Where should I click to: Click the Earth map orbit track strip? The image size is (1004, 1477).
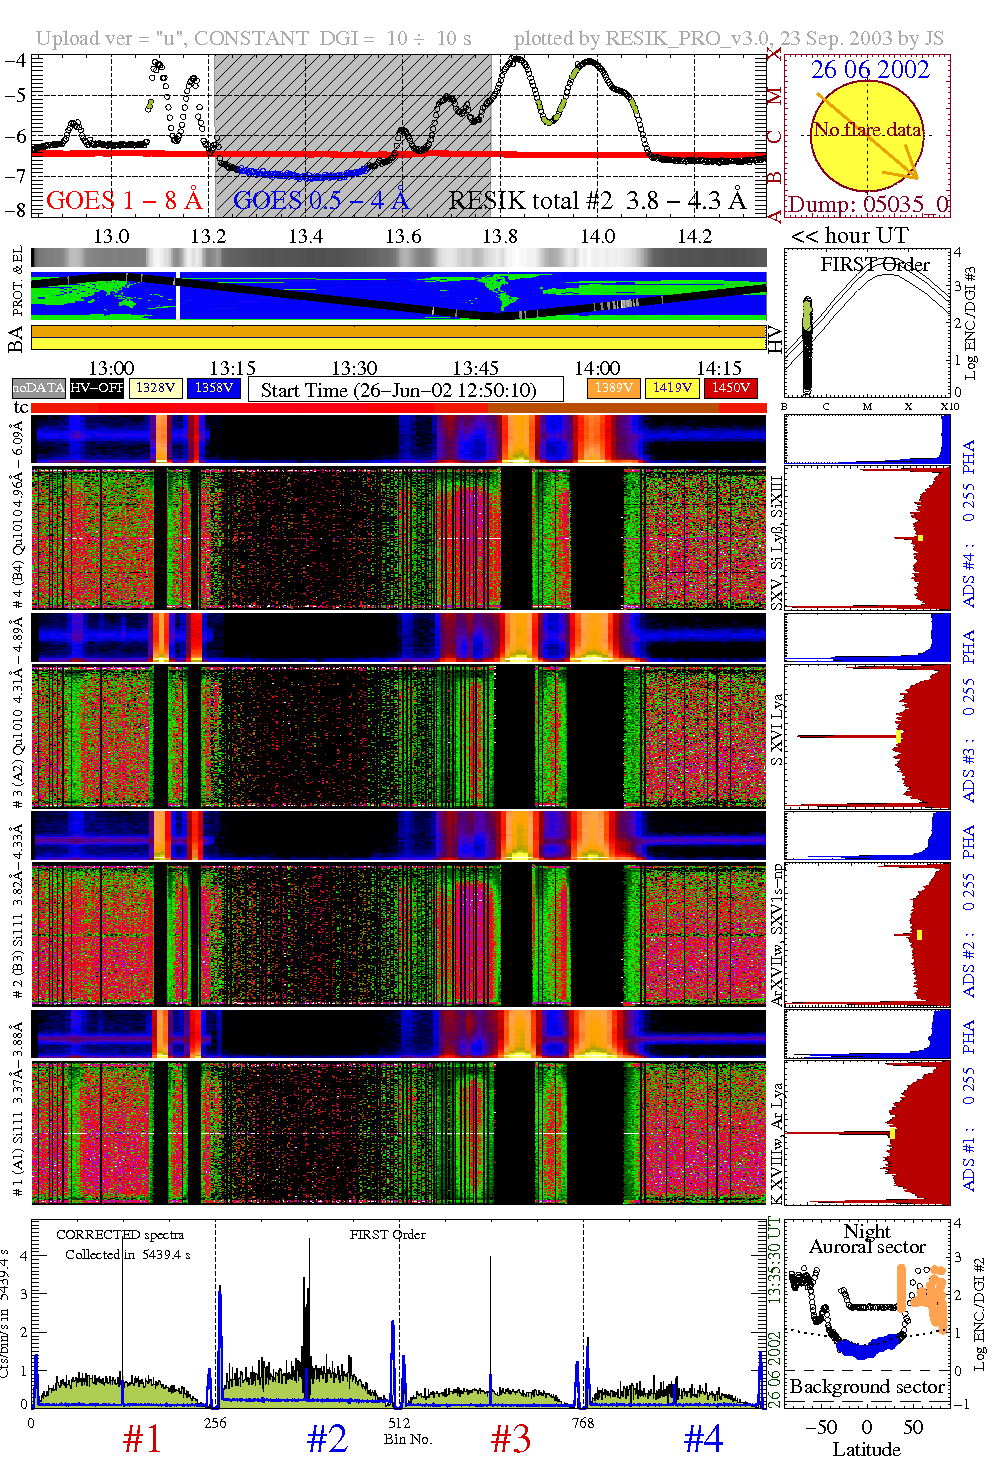398,295
